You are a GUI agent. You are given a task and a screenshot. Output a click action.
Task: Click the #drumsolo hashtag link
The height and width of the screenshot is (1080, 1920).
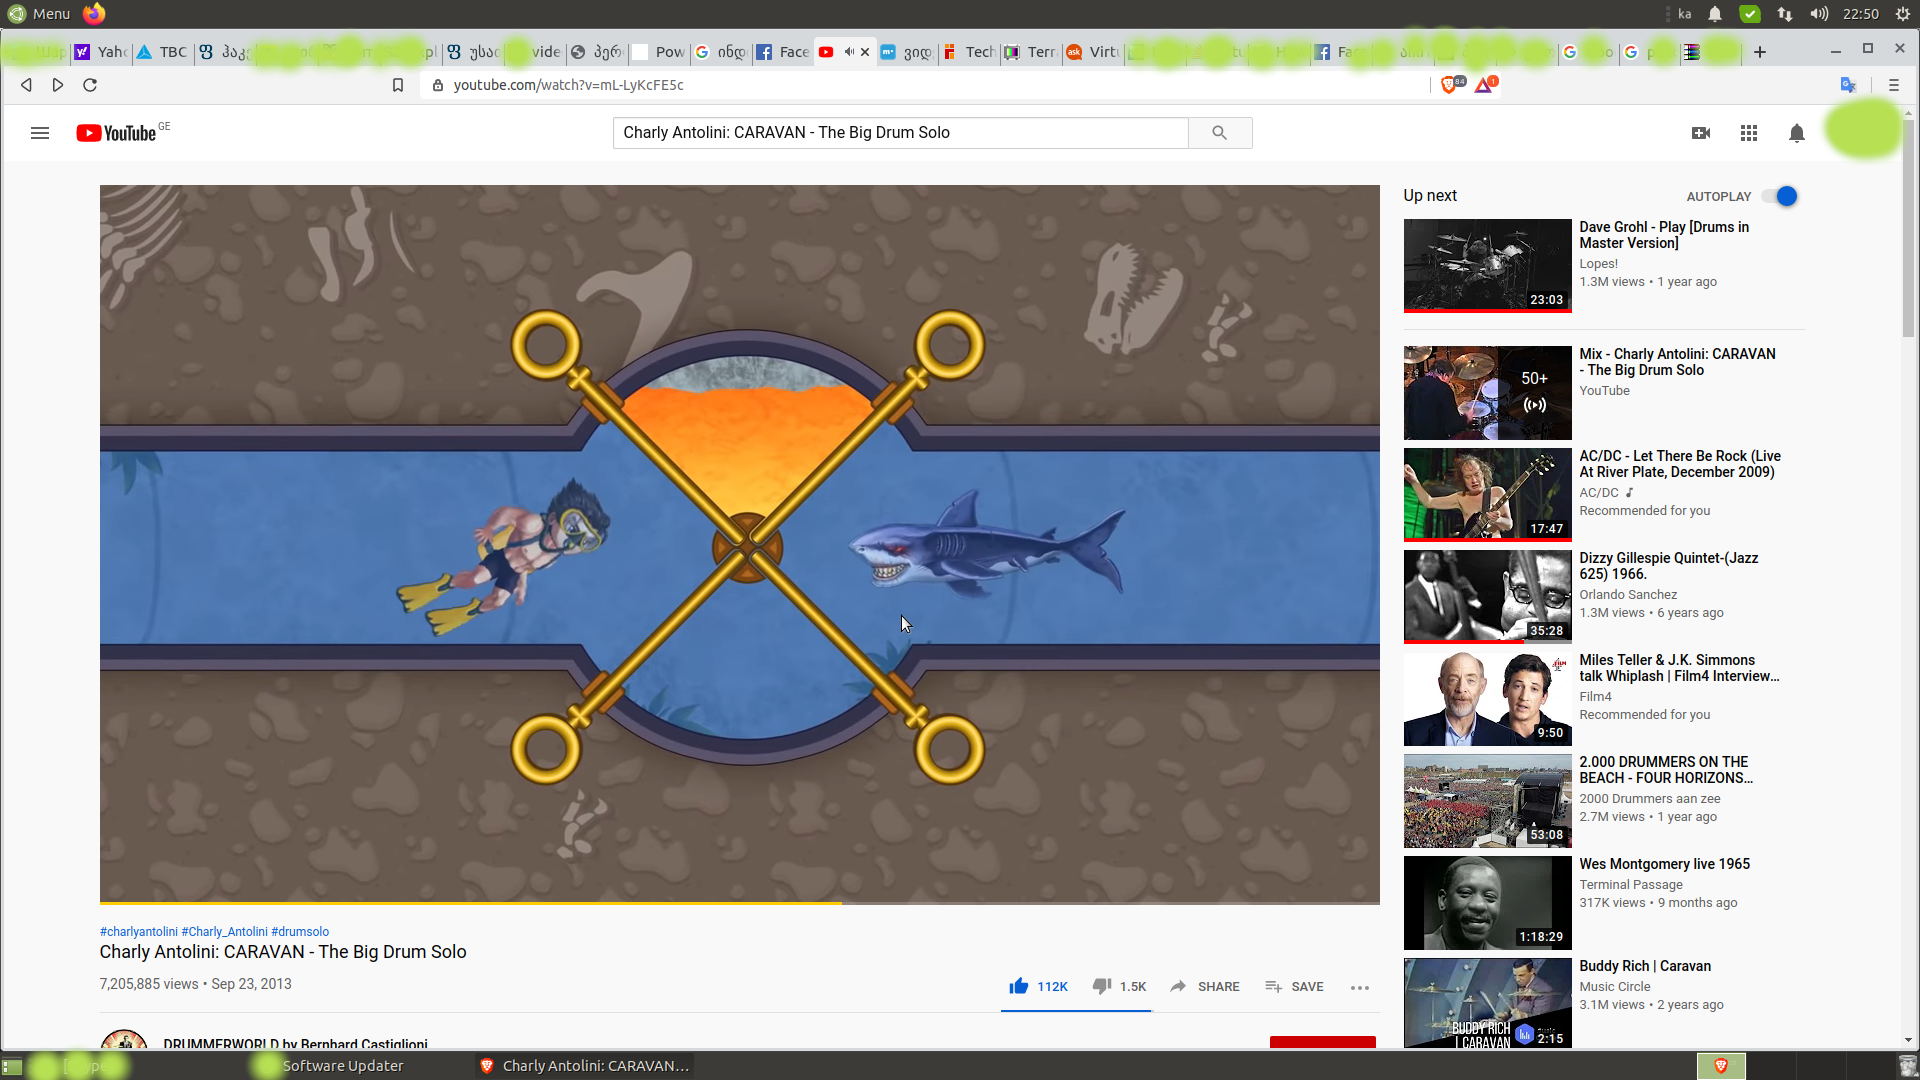300,931
